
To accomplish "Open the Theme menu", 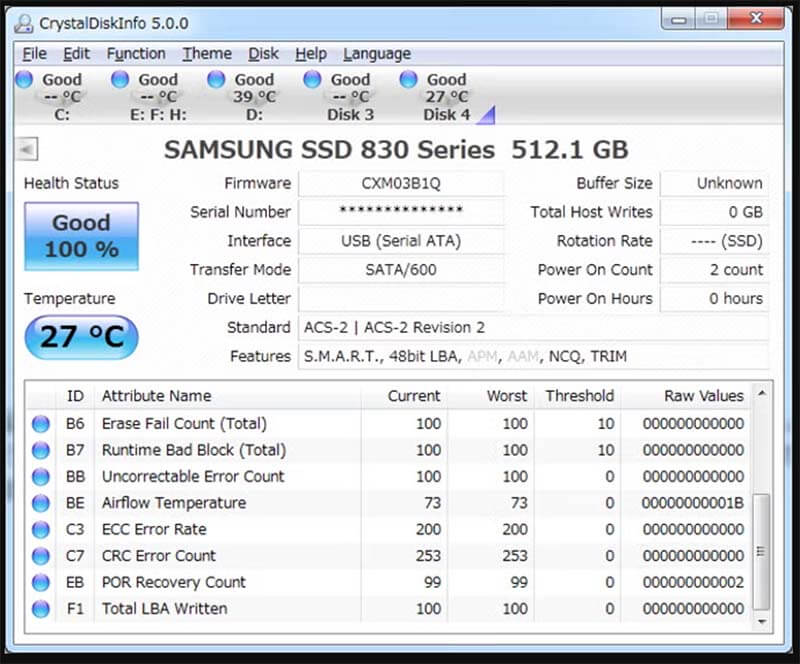I will pyautogui.click(x=207, y=53).
